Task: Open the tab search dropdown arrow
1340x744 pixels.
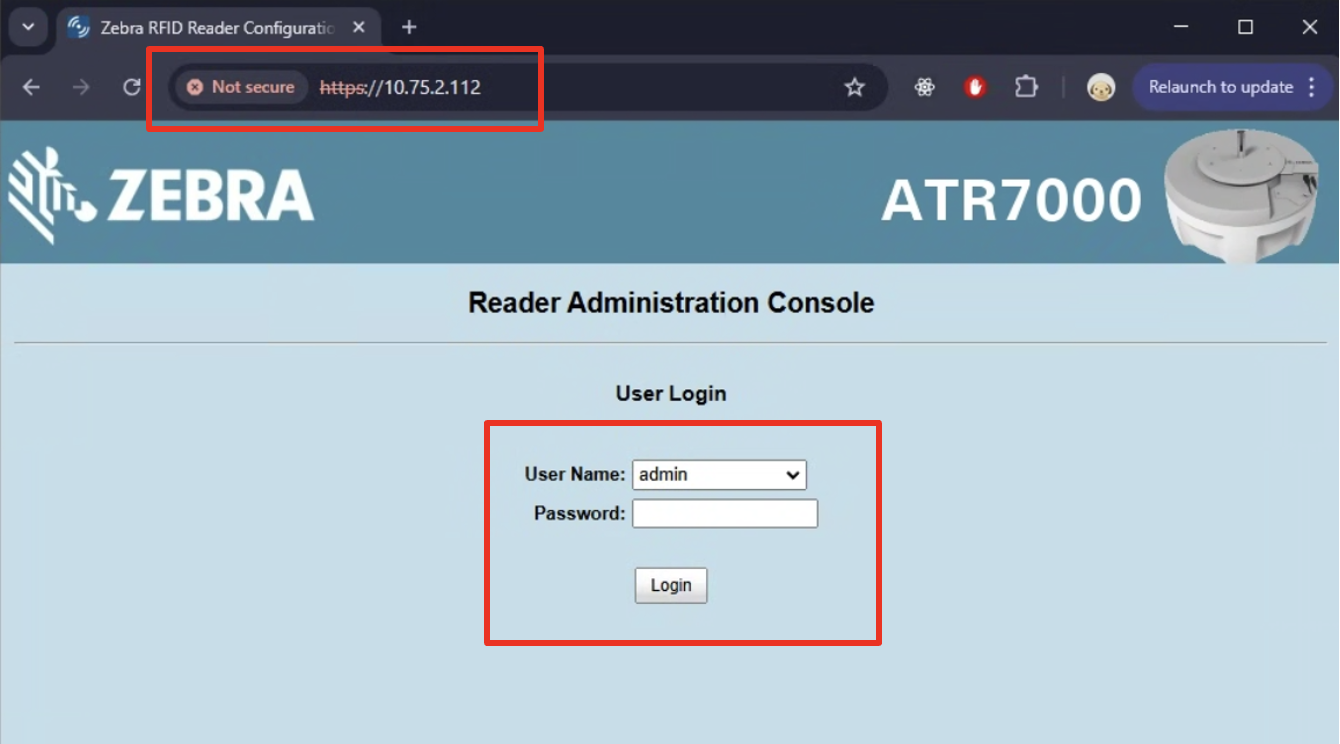Action: tap(27, 27)
